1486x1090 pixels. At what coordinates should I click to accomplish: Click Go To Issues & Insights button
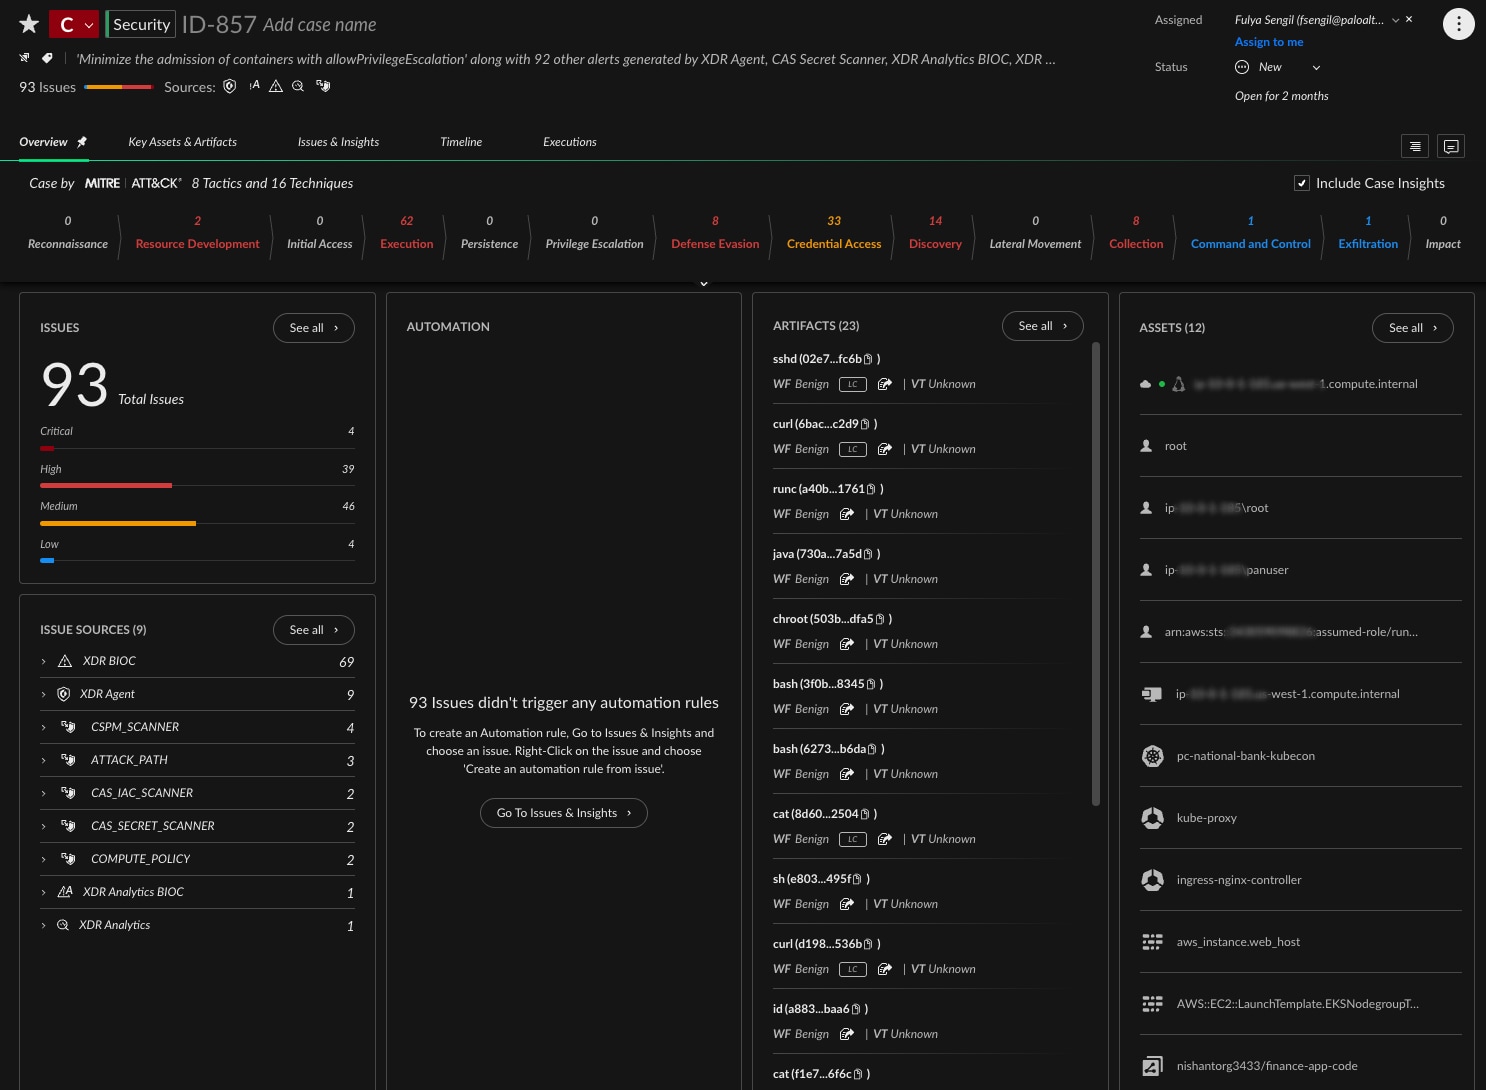tap(564, 813)
